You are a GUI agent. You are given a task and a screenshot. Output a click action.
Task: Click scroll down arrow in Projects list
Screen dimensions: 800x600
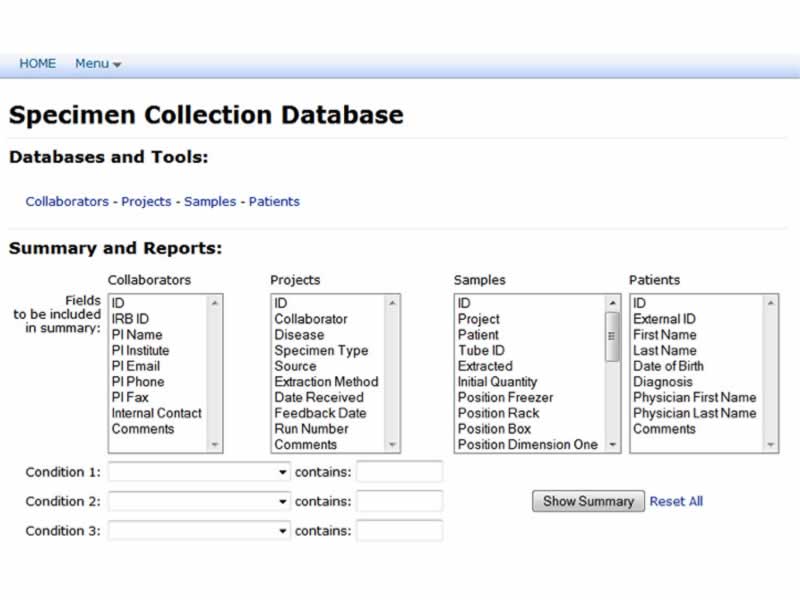[392, 445]
